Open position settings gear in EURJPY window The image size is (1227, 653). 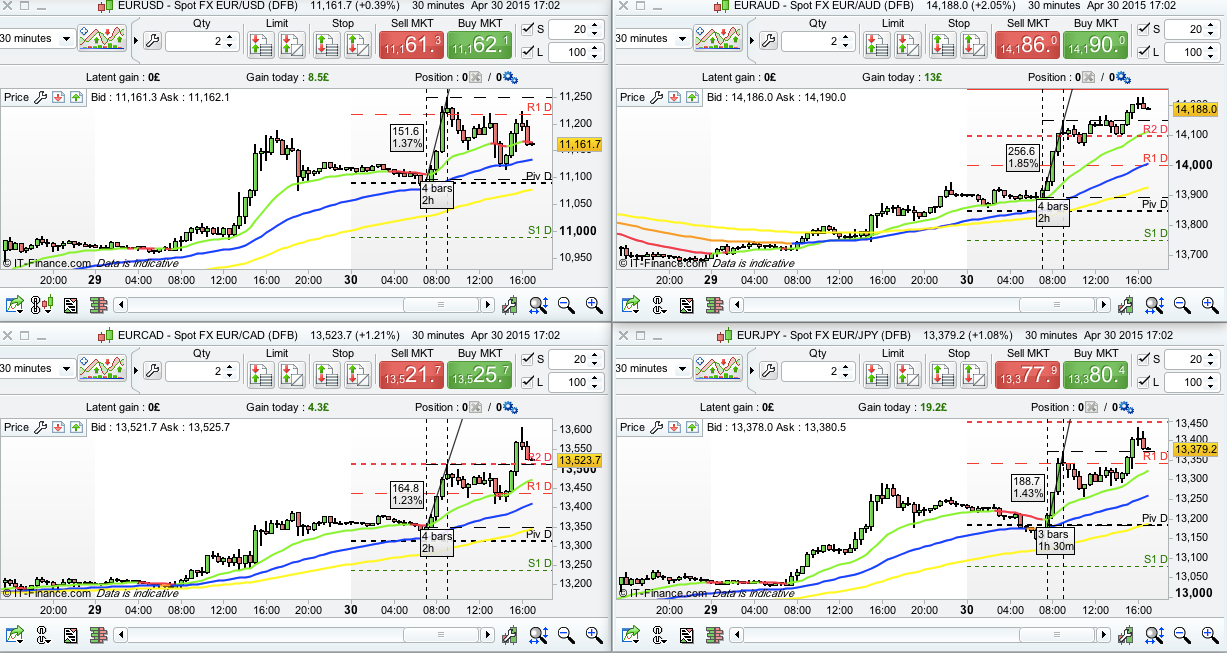[x=1124, y=407]
